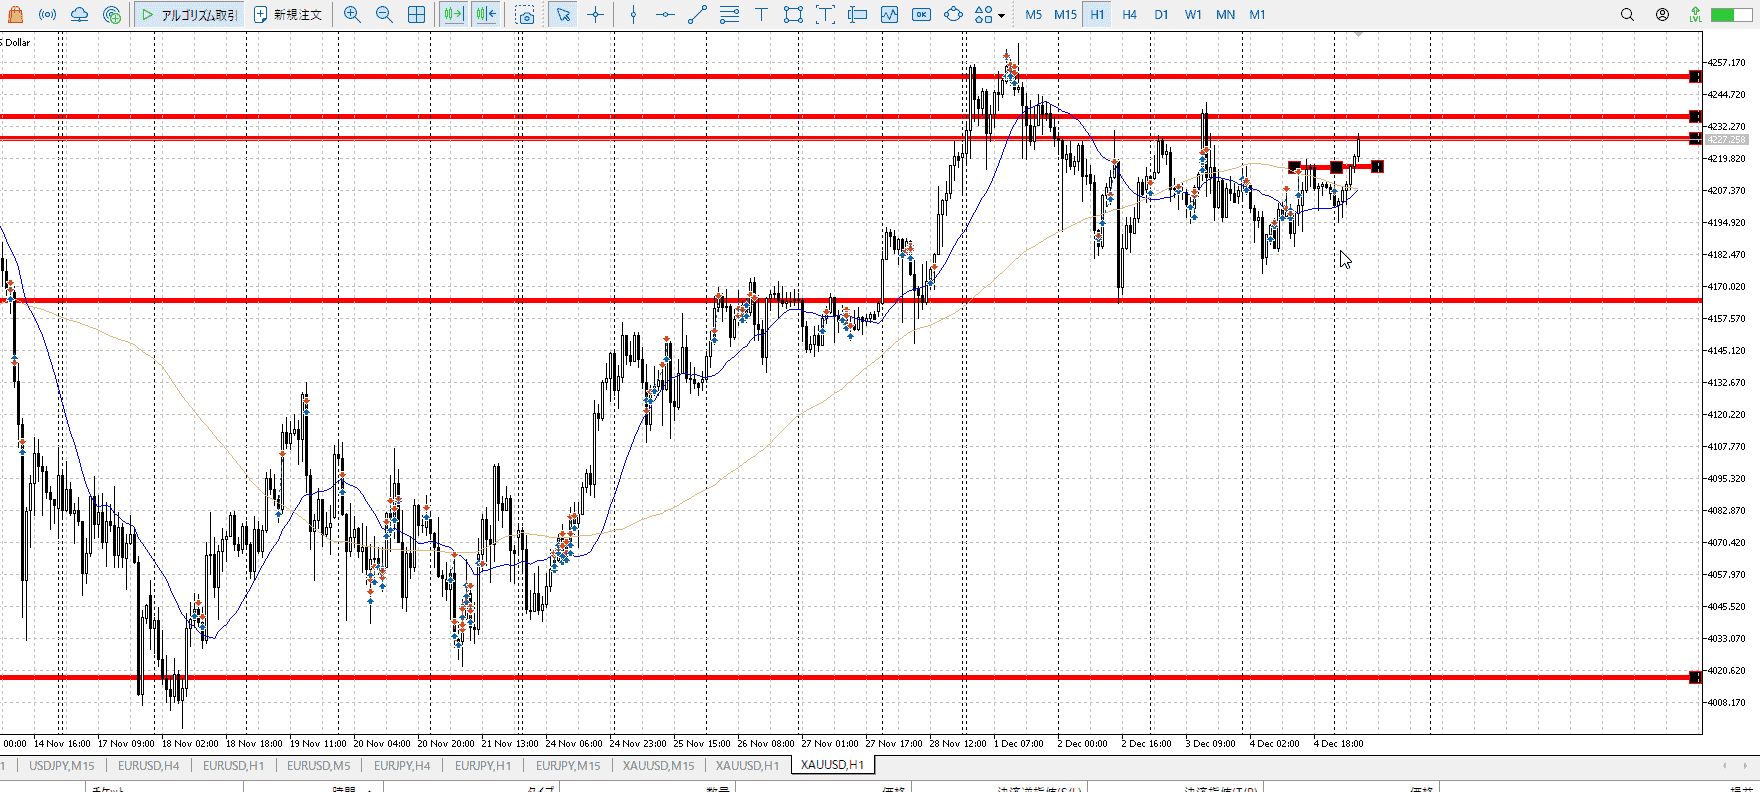Click the zoom out magnifier icon
The height and width of the screenshot is (792, 1760).
coord(384,15)
